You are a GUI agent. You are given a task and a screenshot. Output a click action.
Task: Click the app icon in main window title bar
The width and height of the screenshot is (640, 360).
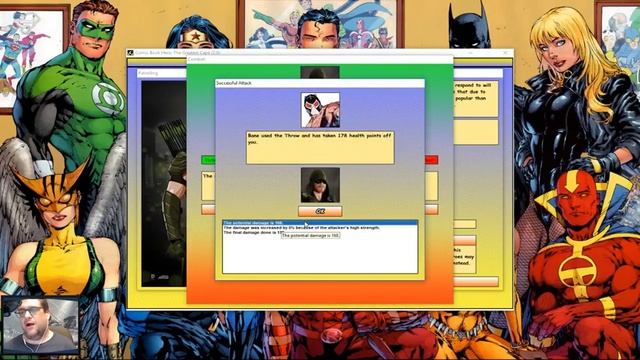pyautogui.click(x=131, y=53)
